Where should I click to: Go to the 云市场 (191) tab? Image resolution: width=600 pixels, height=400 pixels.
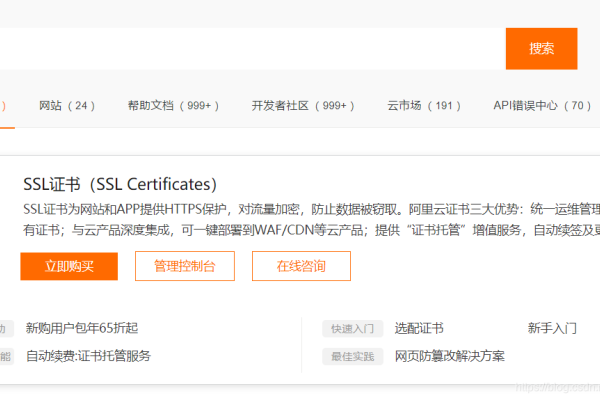point(424,105)
